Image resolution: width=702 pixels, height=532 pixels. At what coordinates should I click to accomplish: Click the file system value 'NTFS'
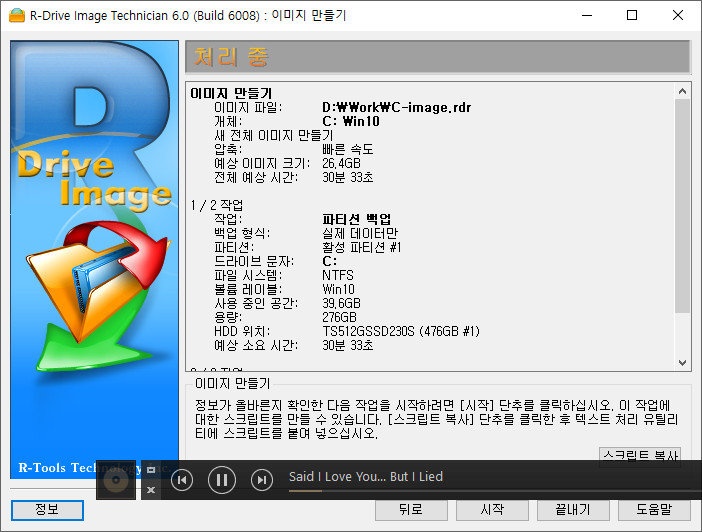[x=338, y=275]
